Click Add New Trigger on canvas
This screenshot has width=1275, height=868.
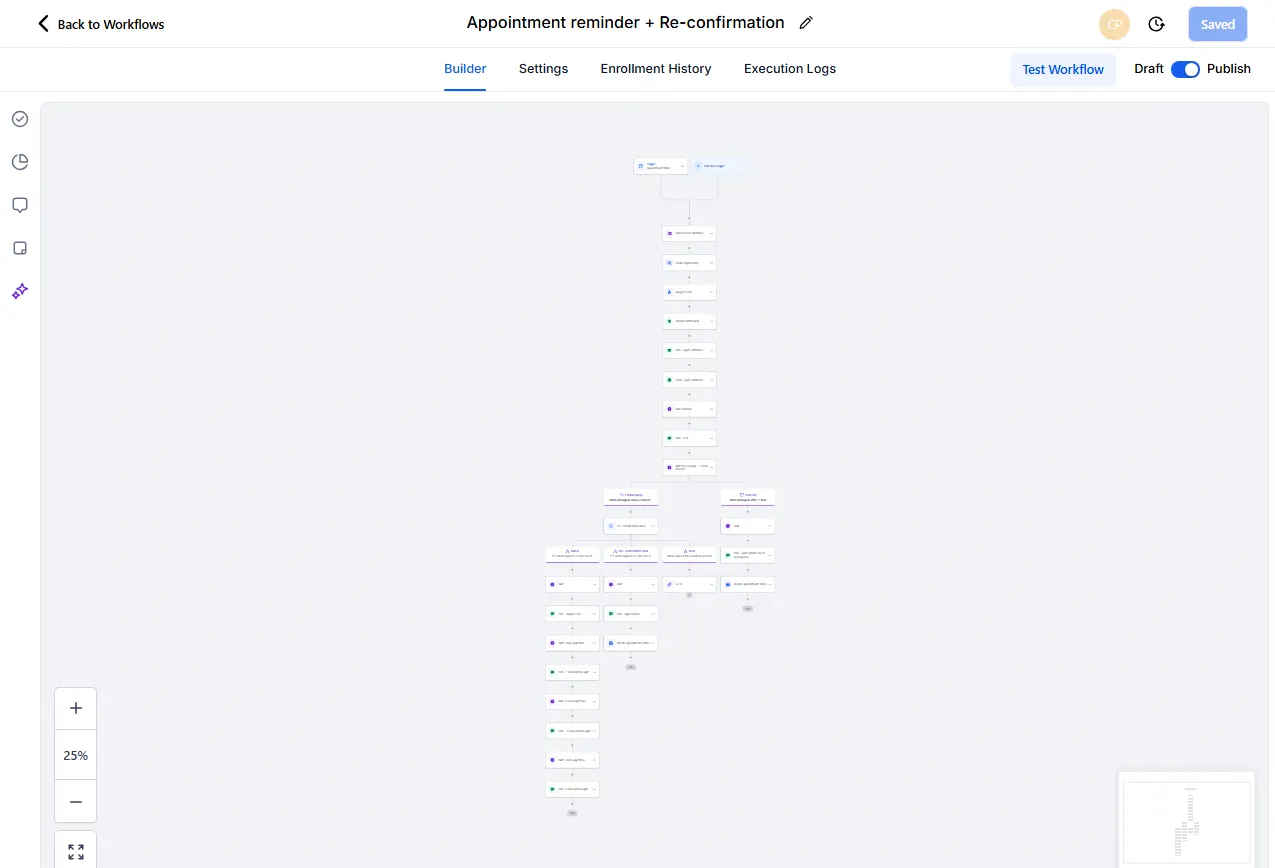click(x=718, y=166)
